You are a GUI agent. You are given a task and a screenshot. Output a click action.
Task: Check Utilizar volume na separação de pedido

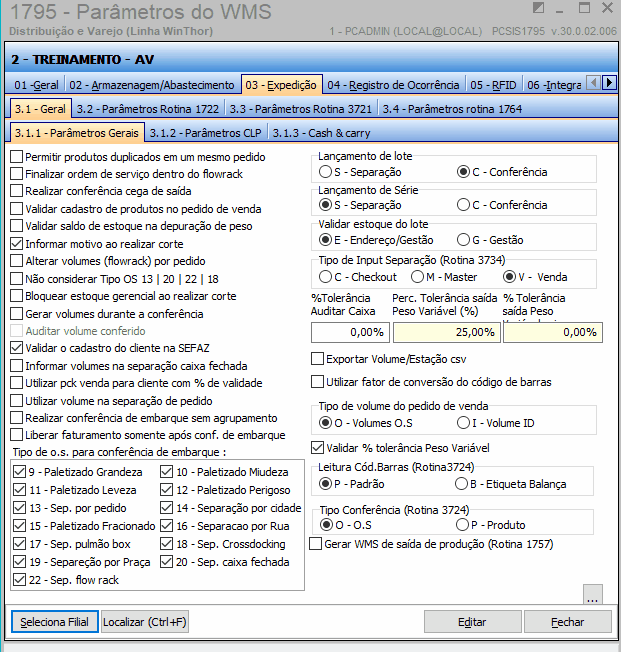point(17,400)
